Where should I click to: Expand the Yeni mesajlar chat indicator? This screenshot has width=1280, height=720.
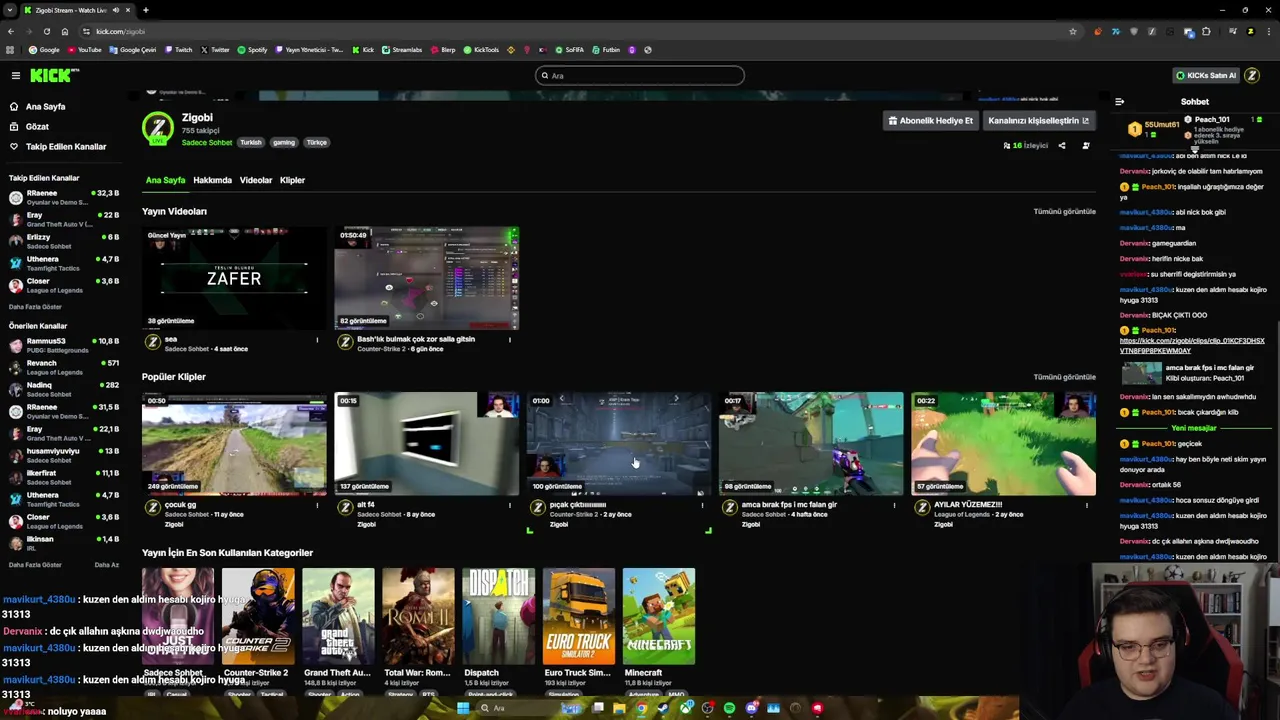point(1194,428)
